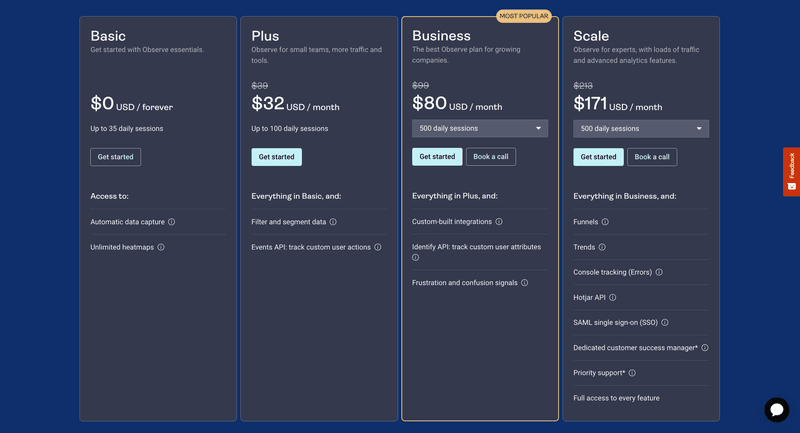The height and width of the screenshot is (433, 800).
Task: Click info icon next to Automatic data capture
Action: point(172,222)
